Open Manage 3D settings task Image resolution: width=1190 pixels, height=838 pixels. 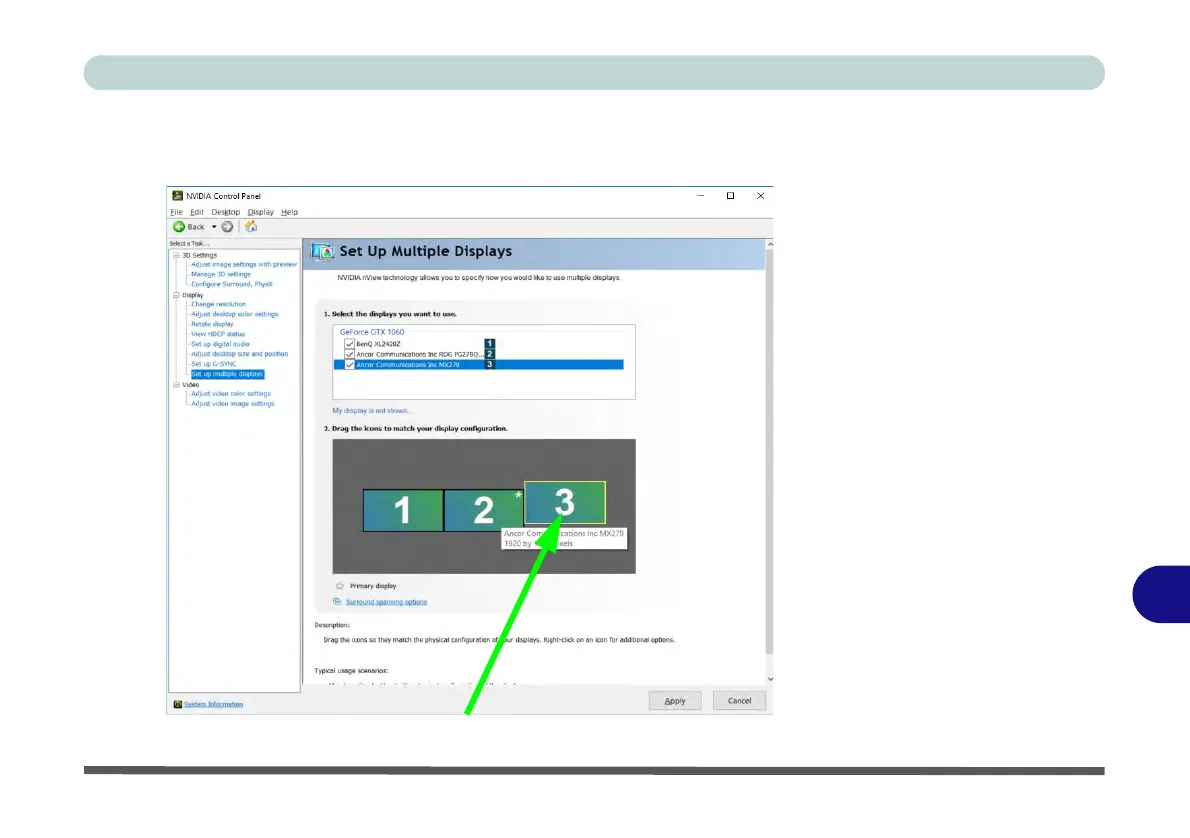[x=221, y=274]
